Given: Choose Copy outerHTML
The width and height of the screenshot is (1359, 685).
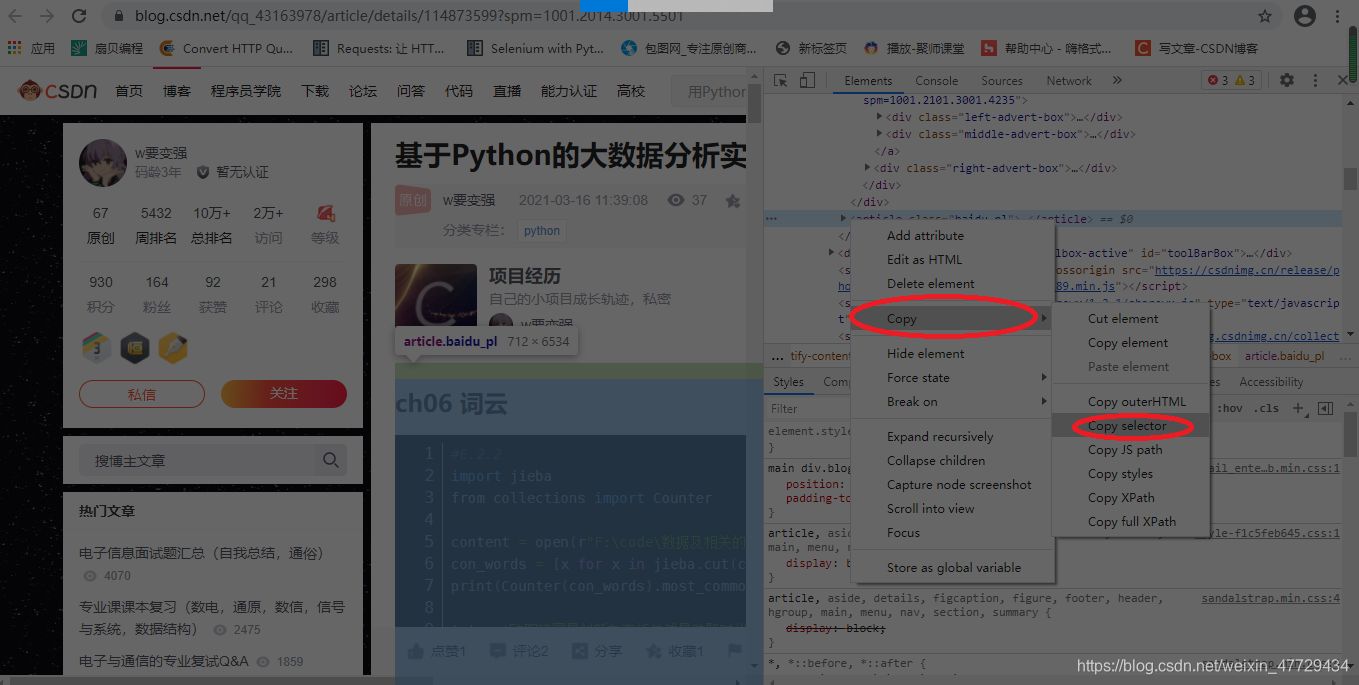Looking at the screenshot, I should [1130, 402].
